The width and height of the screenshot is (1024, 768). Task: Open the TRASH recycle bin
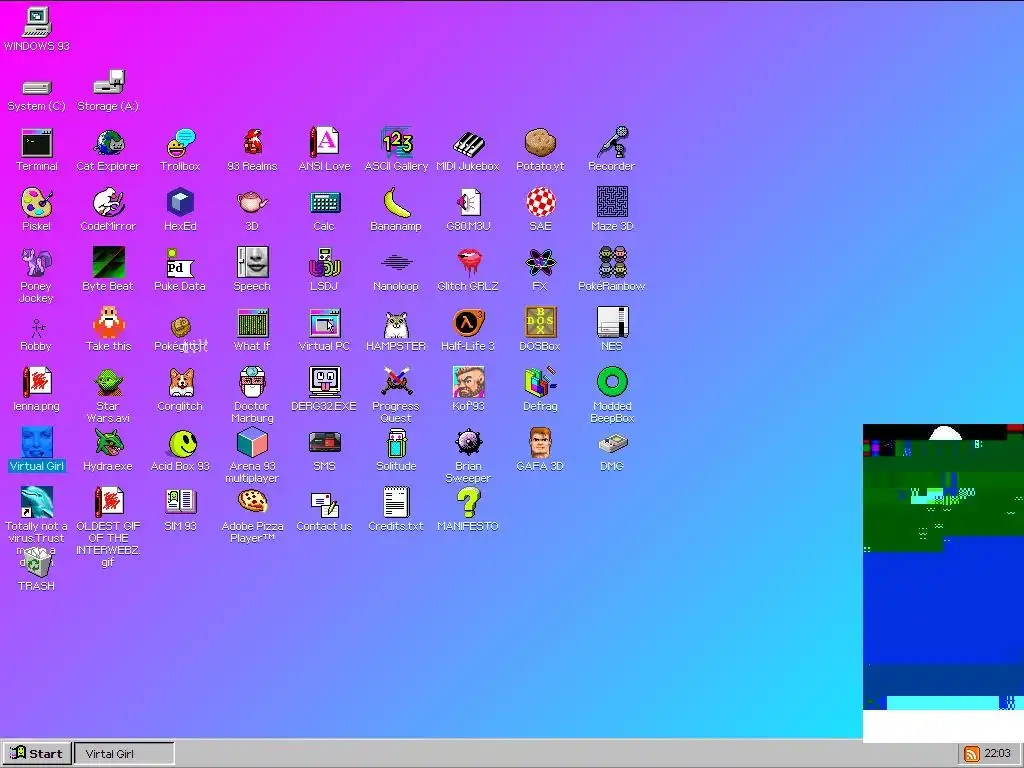[37, 562]
